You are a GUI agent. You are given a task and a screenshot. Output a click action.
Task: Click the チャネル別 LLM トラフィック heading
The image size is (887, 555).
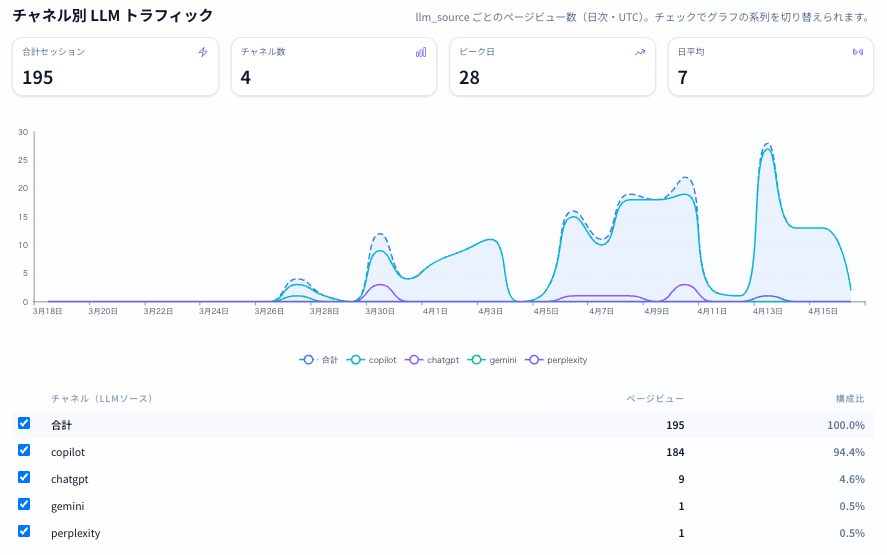(113, 15)
